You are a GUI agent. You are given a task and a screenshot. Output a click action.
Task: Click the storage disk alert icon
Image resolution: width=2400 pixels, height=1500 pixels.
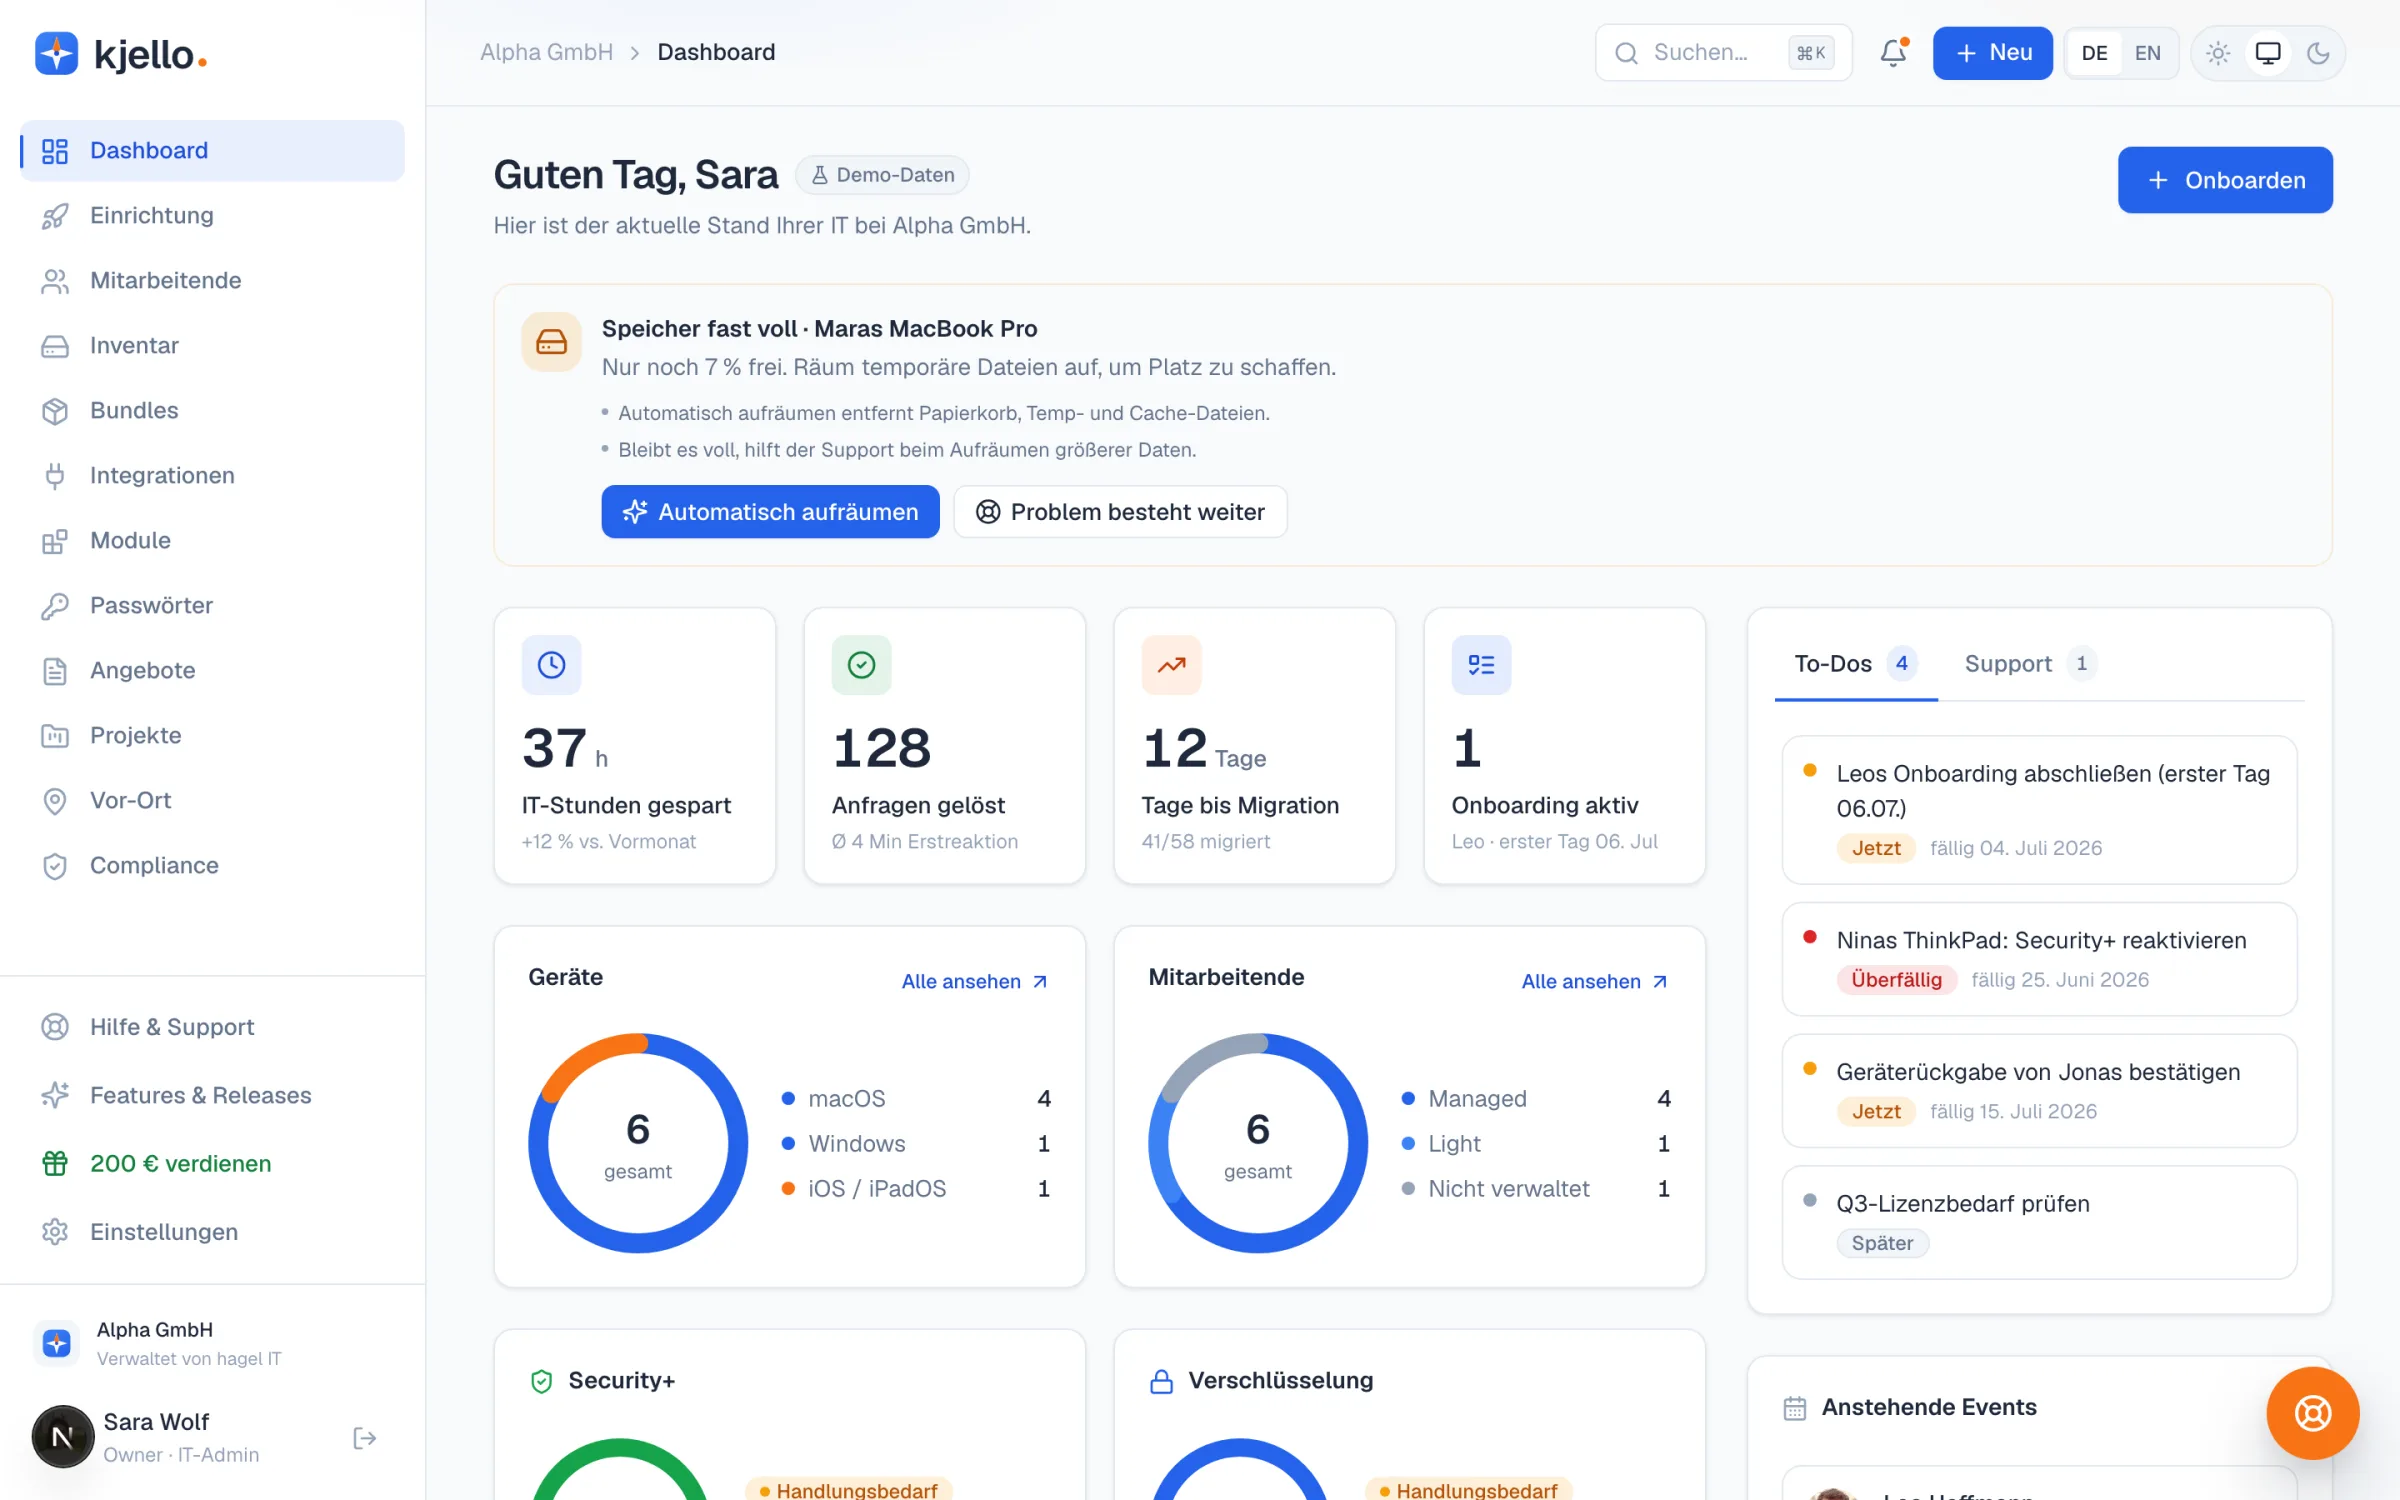[551, 343]
